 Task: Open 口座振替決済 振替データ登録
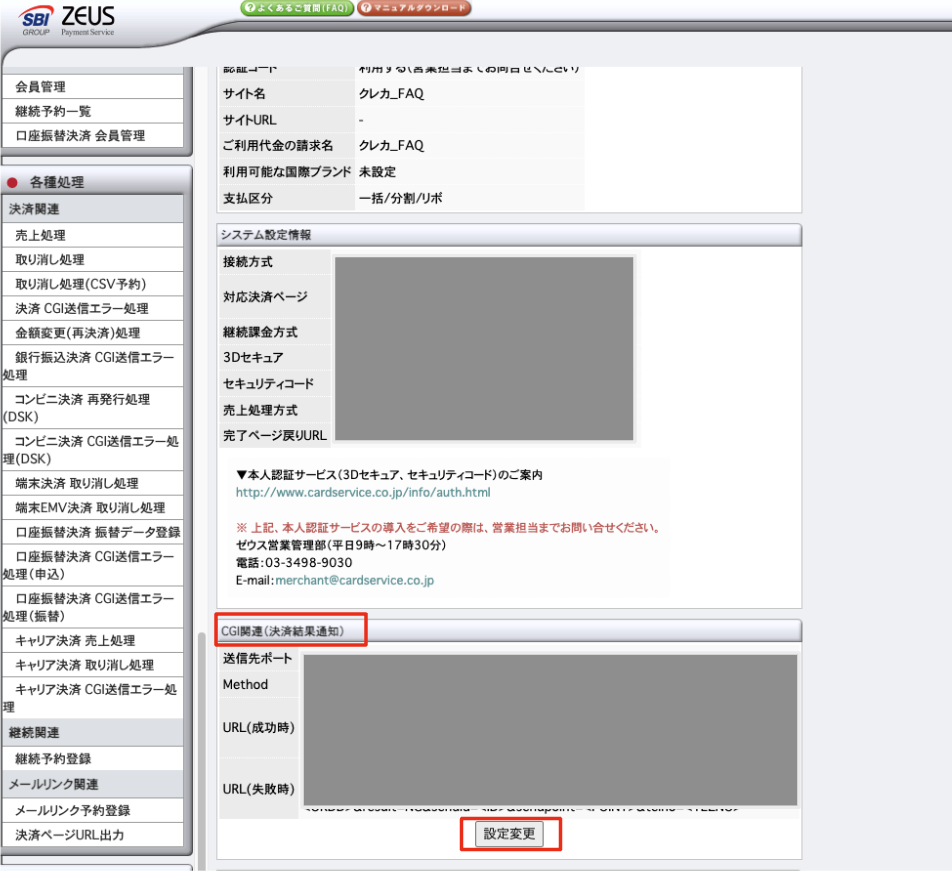[x=93, y=532]
